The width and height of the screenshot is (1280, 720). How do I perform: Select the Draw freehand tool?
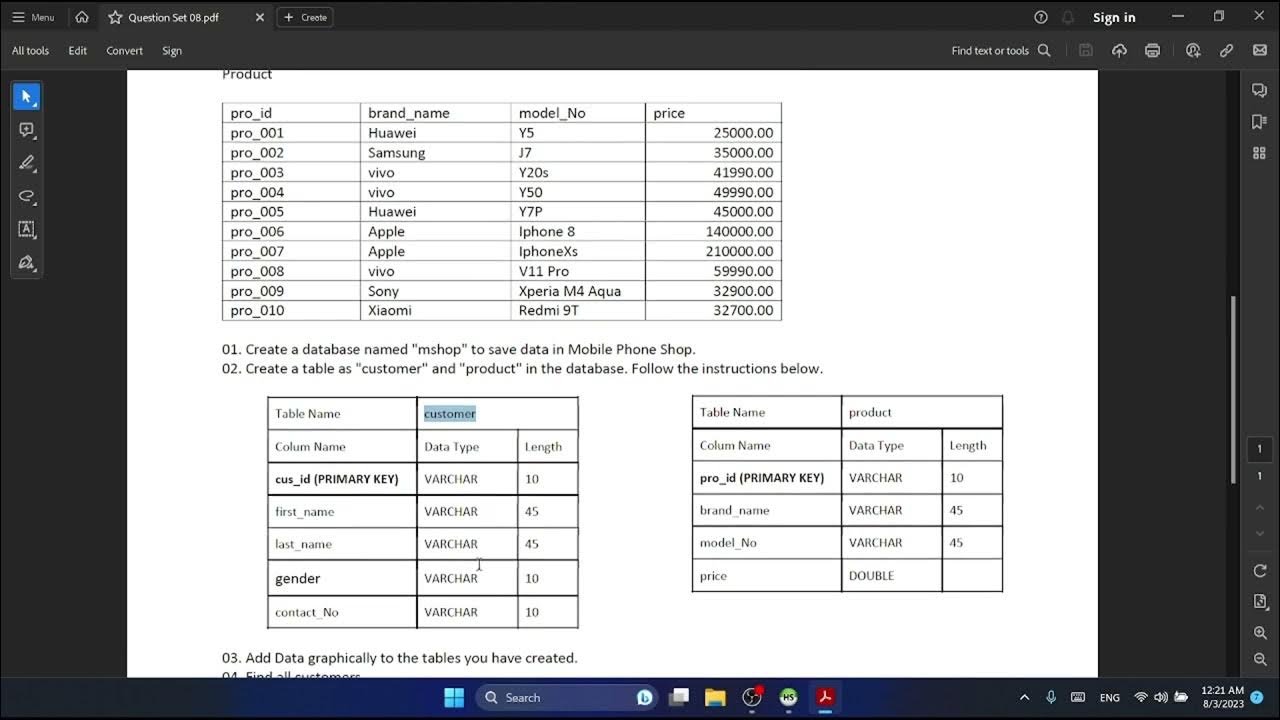tap(27, 196)
